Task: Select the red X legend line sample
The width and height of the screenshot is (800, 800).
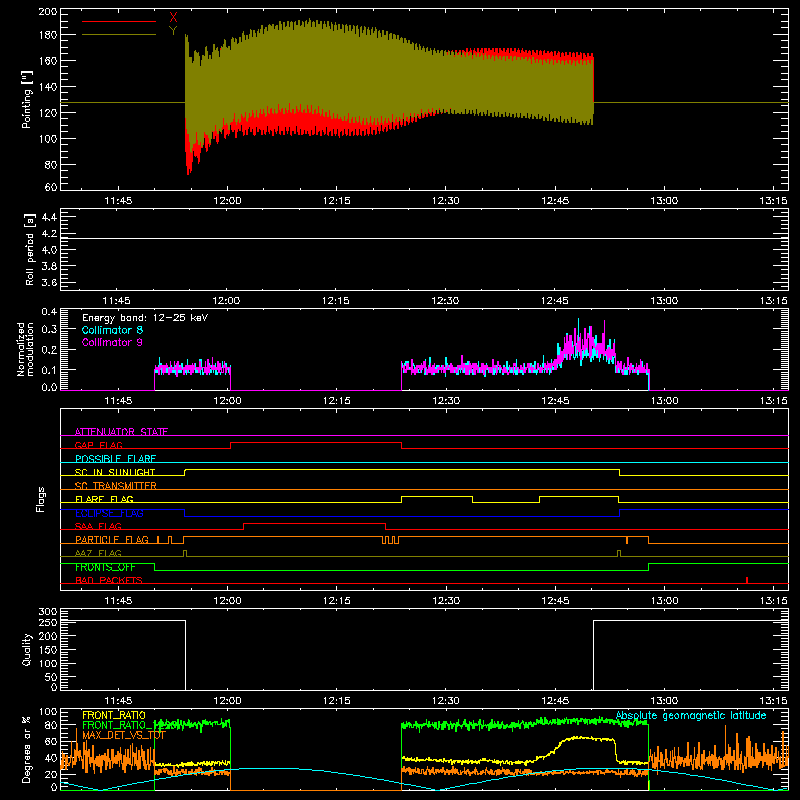Action: pos(119,21)
